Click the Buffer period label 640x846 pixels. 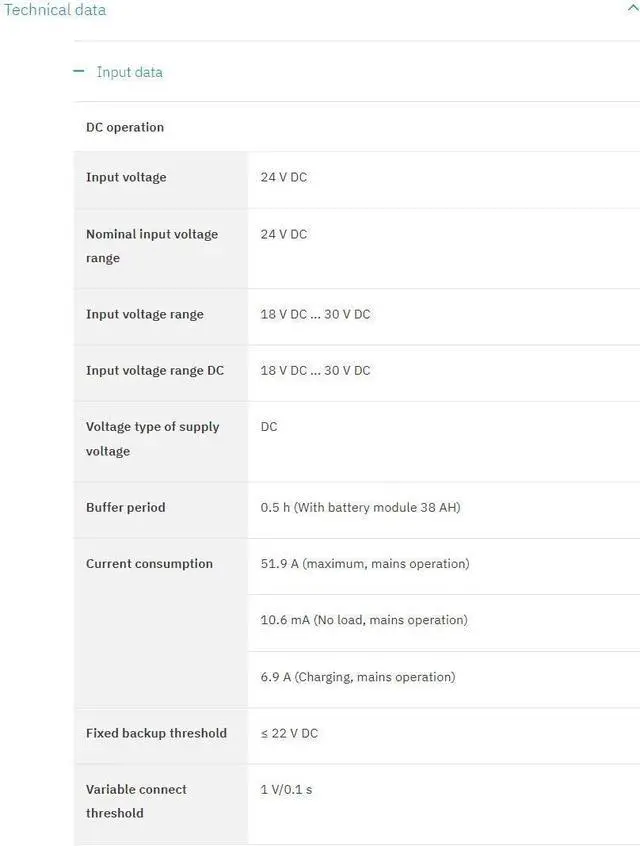coord(126,508)
